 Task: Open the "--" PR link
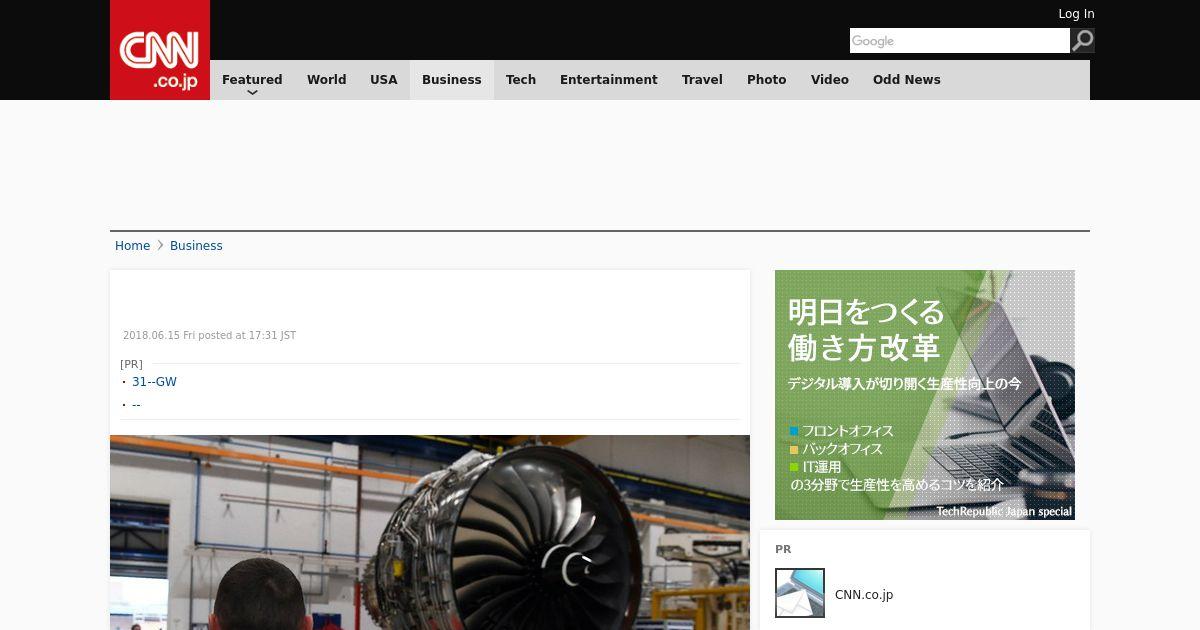click(136, 405)
